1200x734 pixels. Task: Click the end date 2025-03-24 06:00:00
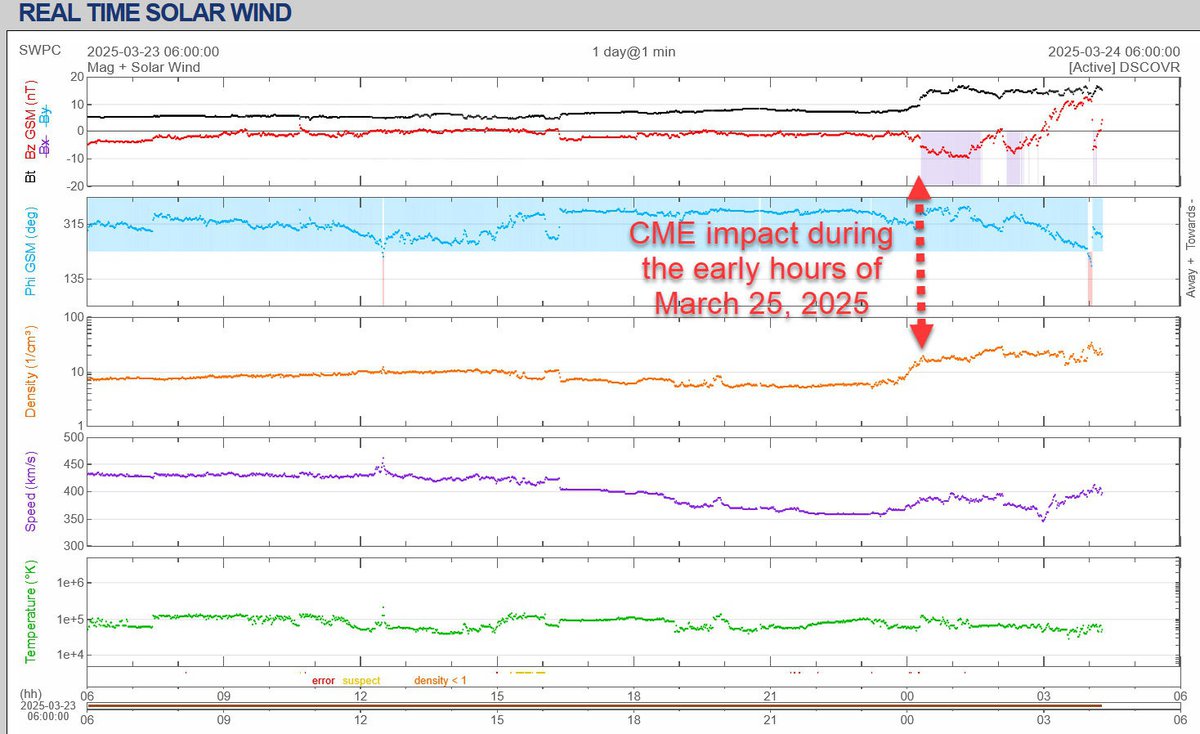(x=1113, y=51)
